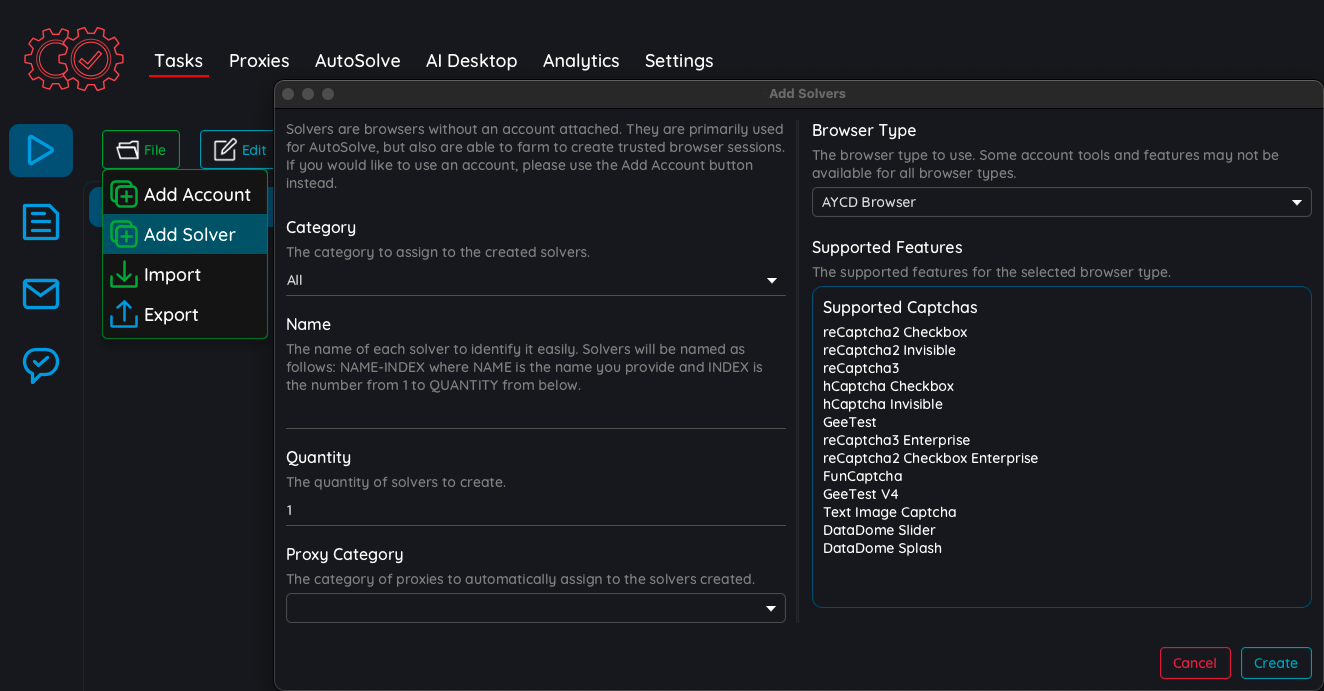
Task: Open the envelope mail sidebar icon
Action: coord(41,294)
